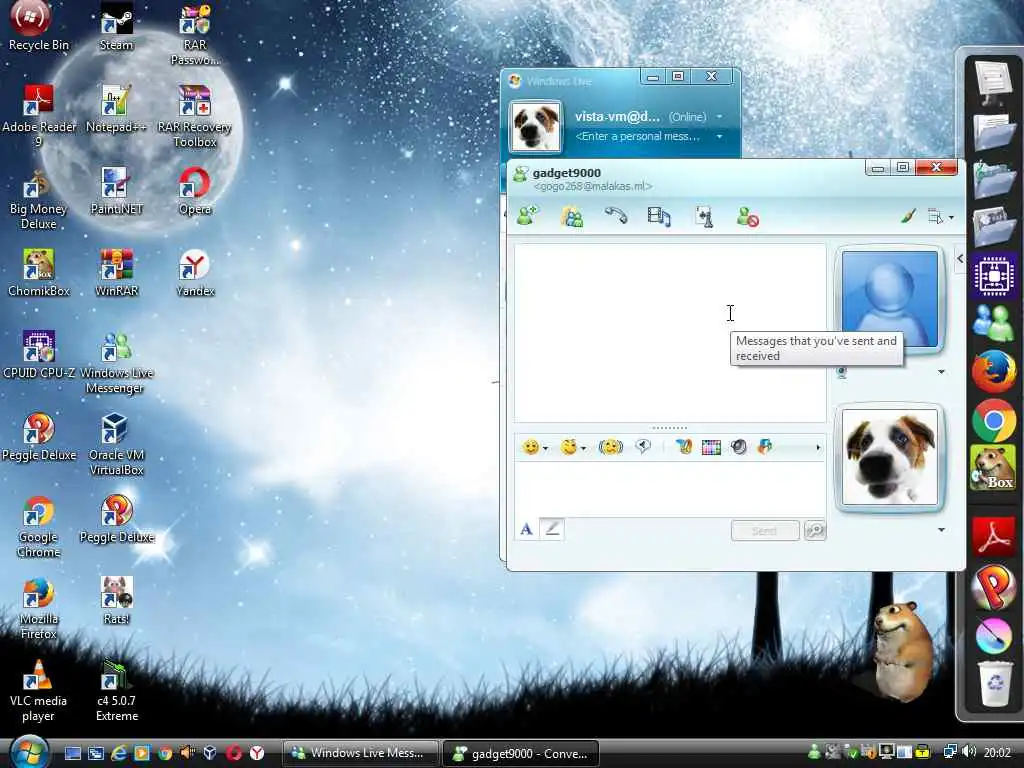Viewport: 1024px width, 768px height.
Task: Click the dog avatar in Windows Live window
Action: coord(535,126)
